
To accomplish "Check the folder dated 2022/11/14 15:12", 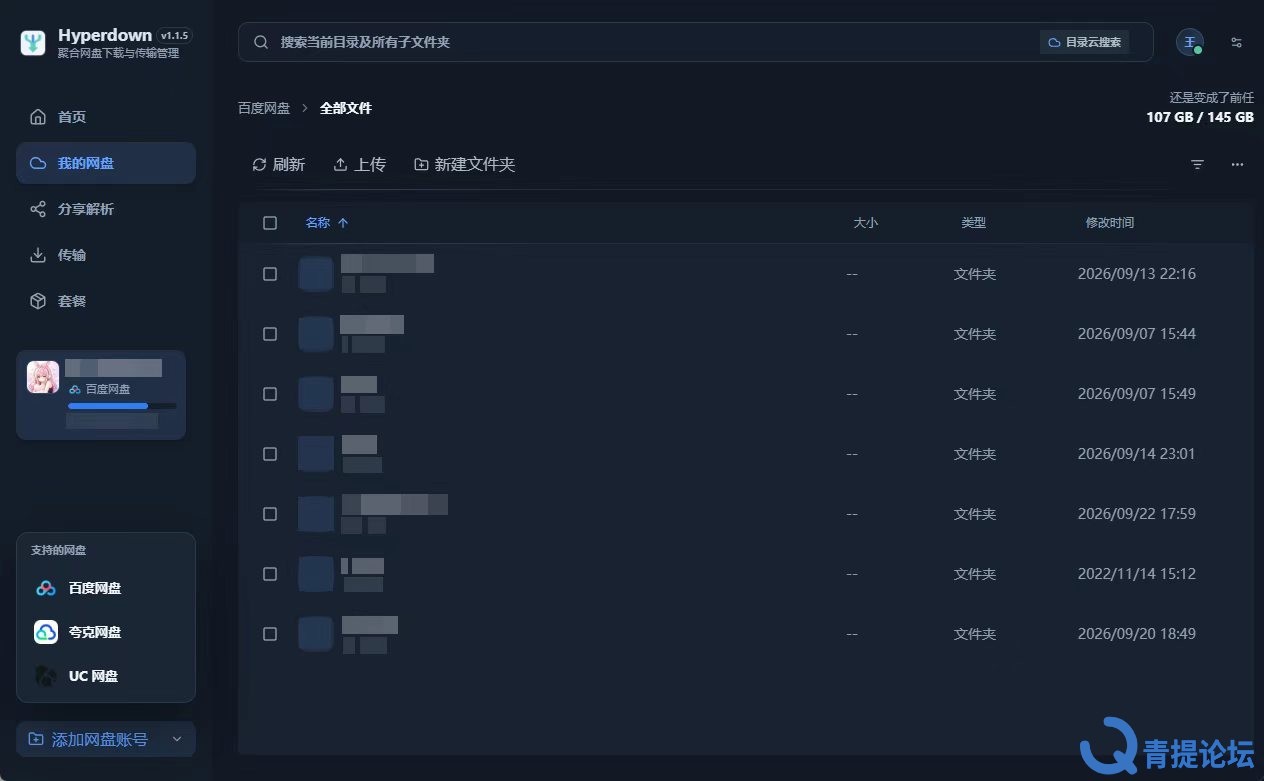I will [270, 574].
